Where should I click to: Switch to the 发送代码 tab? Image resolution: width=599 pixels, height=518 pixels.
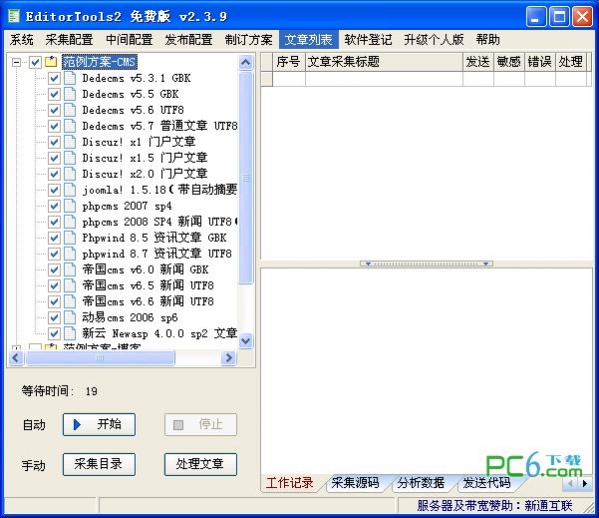coord(486,483)
